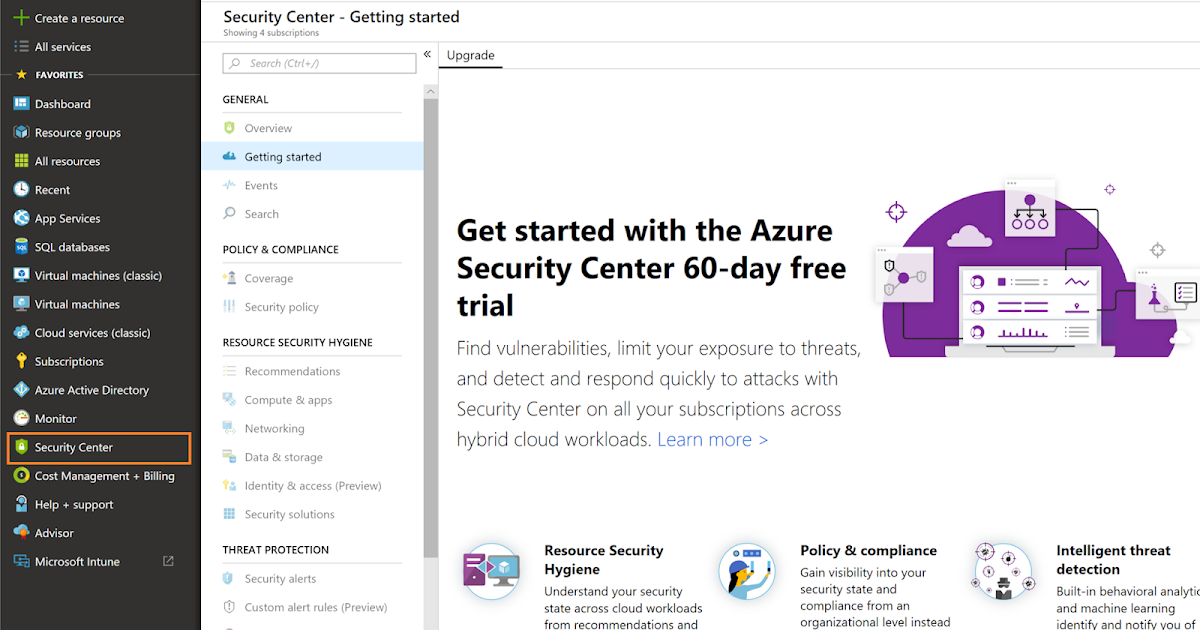View Recommendations under Resource Security Hygiene
This screenshot has width=1200, height=630.
point(290,371)
